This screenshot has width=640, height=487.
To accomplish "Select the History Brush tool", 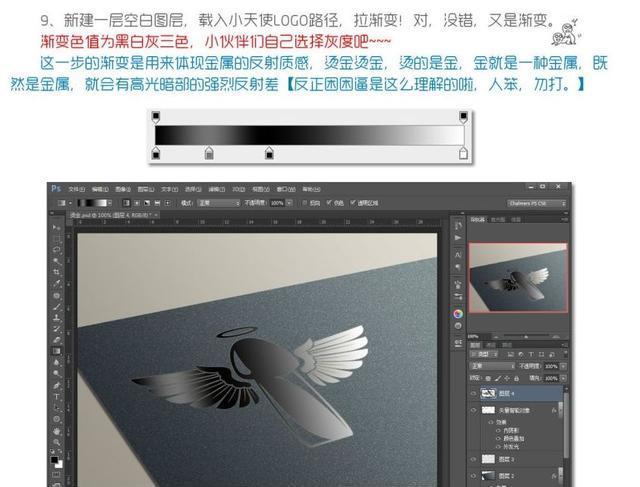I will tap(56, 329).
